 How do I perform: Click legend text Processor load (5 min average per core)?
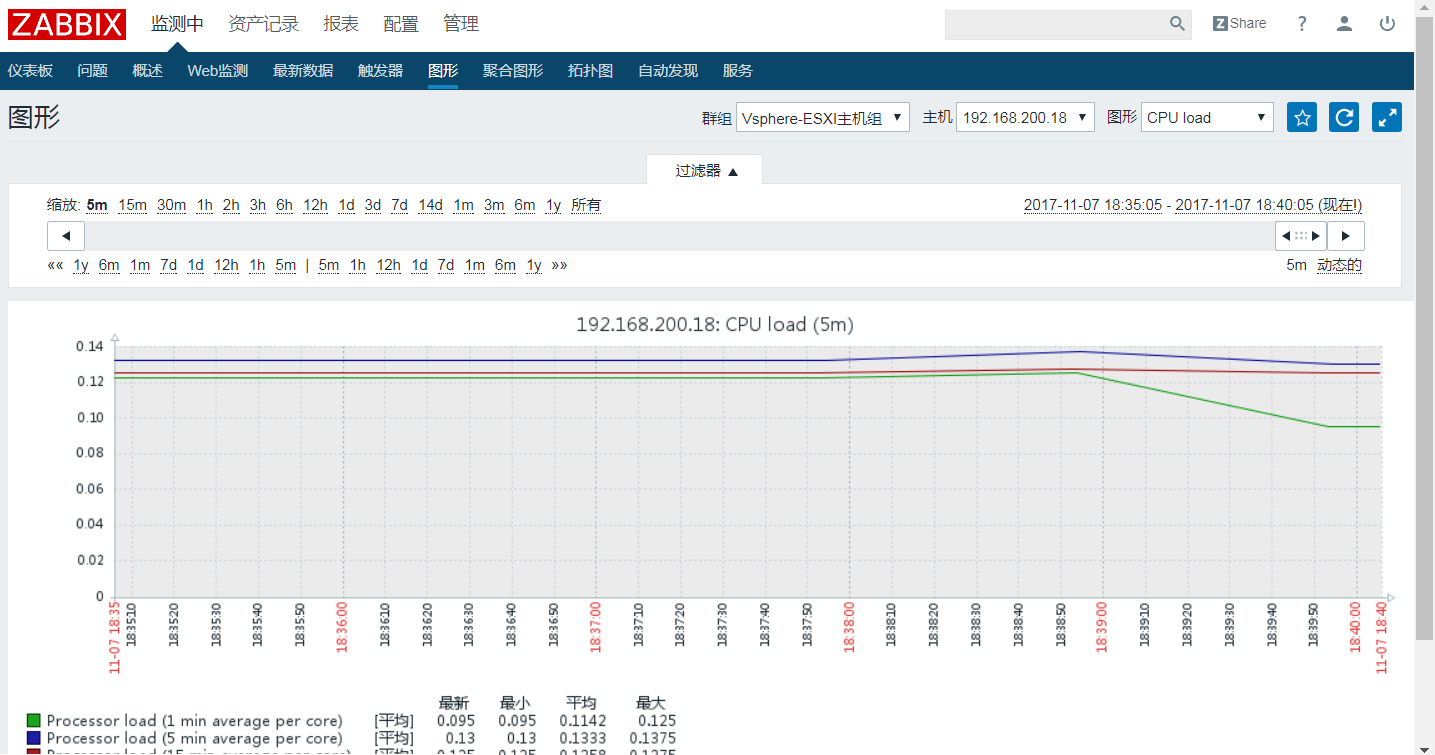[195, 738]
